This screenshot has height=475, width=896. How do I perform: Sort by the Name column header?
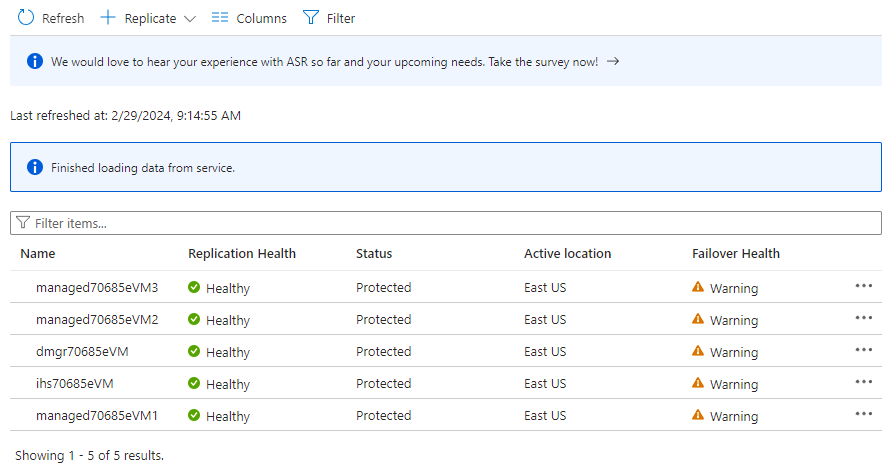38,254
